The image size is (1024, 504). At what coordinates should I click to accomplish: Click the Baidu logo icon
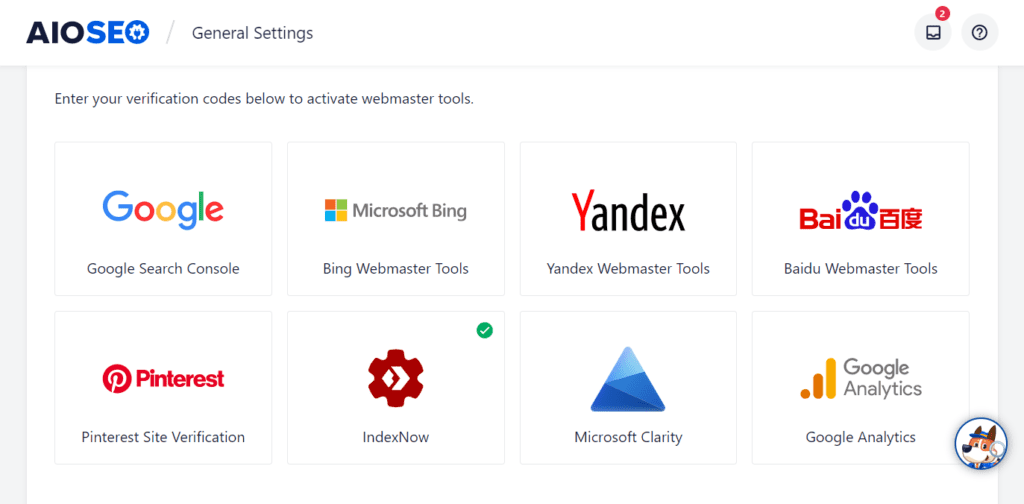tap(860, 211)
